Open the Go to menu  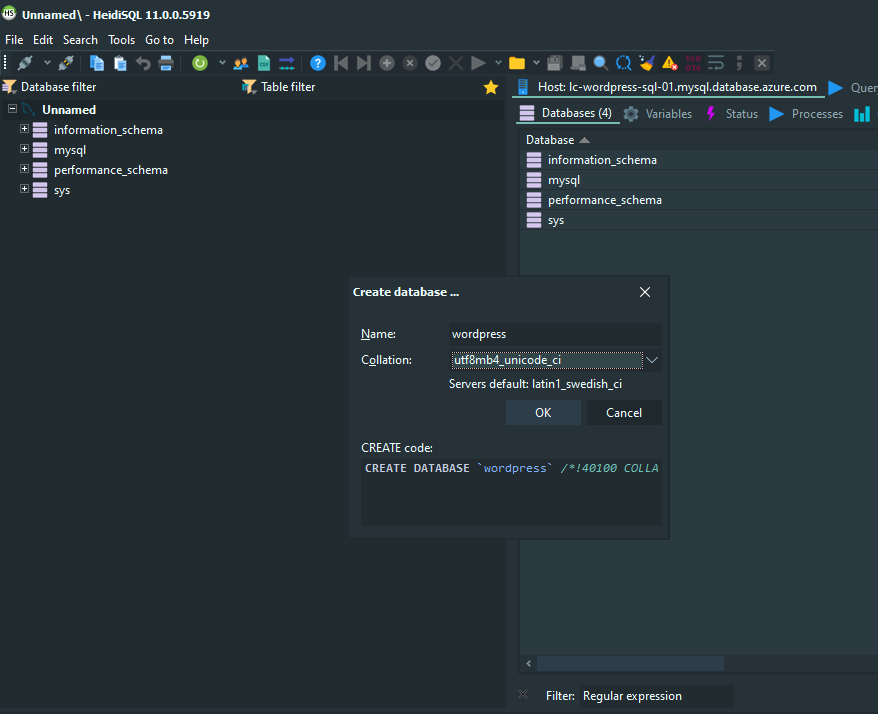[x=160, y=40]
